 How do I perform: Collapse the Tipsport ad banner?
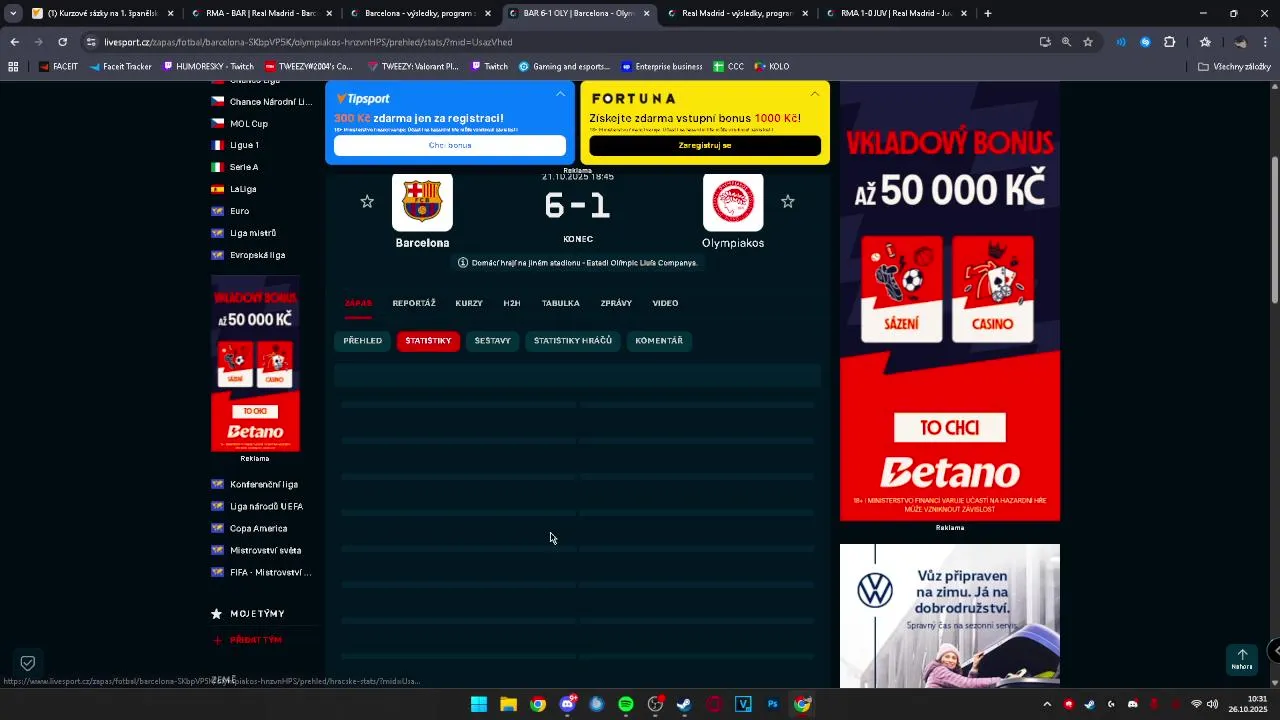click(x=560, y=94)
